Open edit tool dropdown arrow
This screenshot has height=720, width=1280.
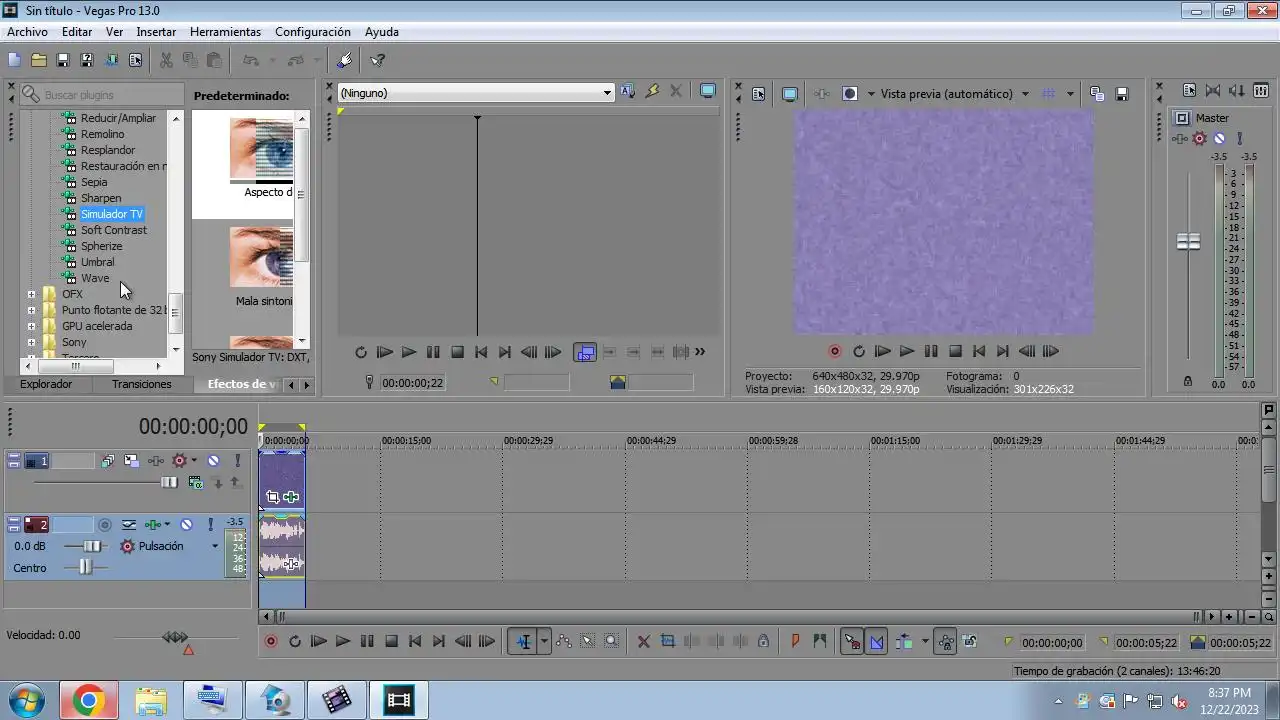(x=544, y=642)
